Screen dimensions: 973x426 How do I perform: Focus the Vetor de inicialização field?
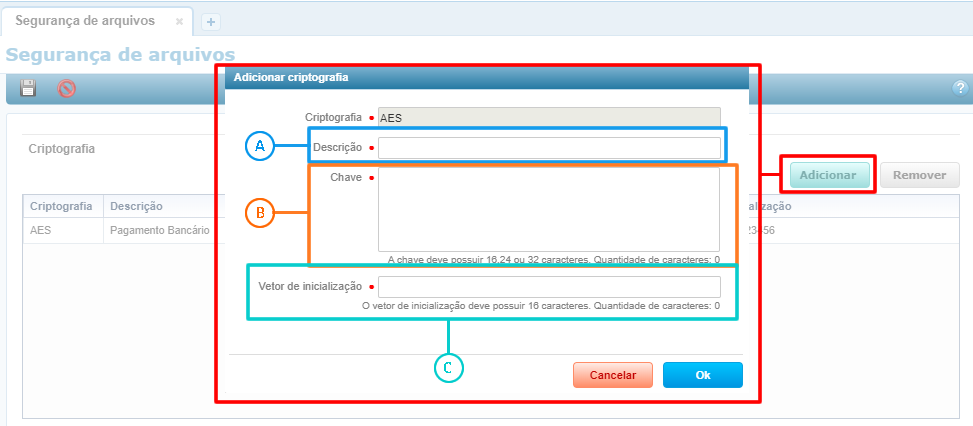pyautogui.click(x=548, y=286)
